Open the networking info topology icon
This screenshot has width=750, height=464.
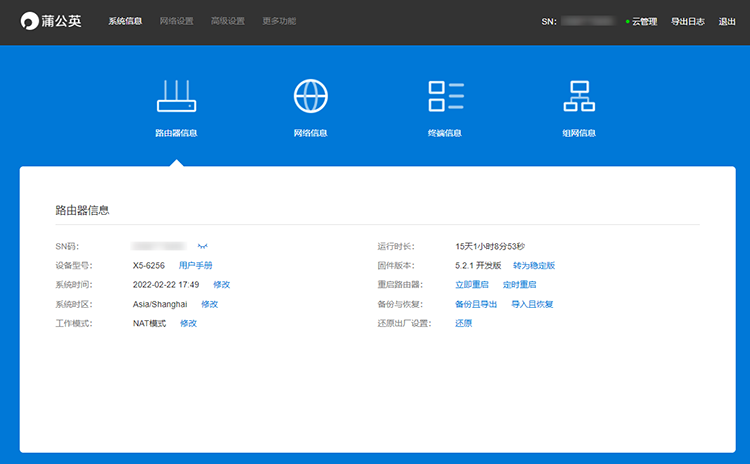click(x=579, y=96)
